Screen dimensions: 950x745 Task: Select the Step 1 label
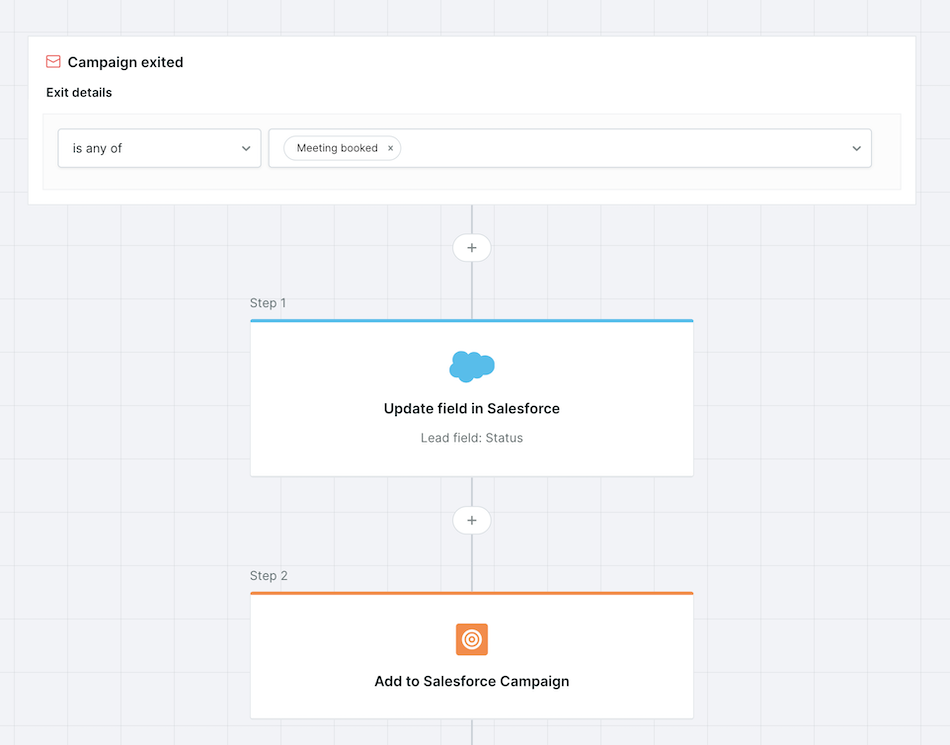pyautogui.click(x=268, y=303)
